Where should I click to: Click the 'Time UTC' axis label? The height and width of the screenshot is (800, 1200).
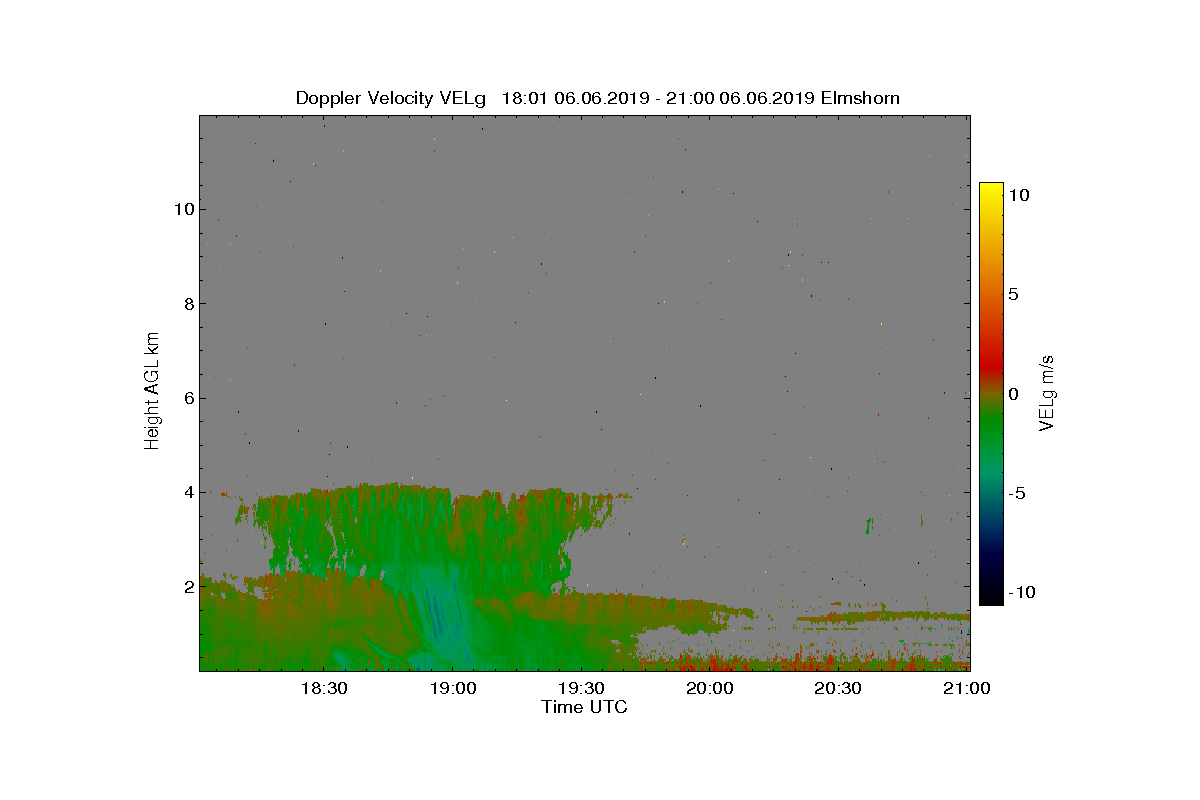585,707
